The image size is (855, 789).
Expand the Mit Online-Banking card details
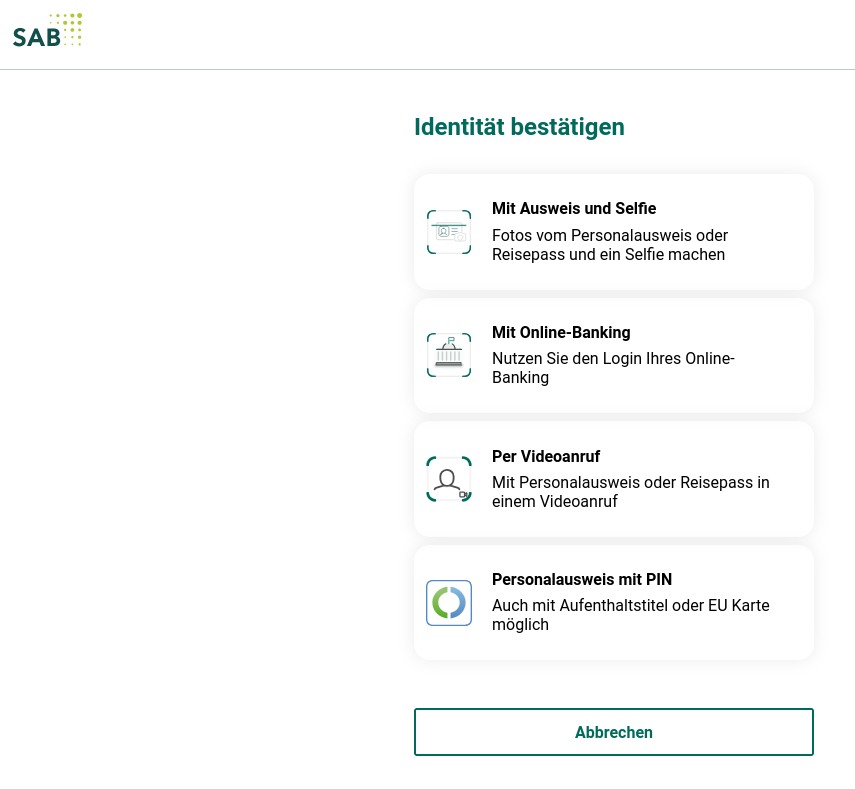[614, 355]
